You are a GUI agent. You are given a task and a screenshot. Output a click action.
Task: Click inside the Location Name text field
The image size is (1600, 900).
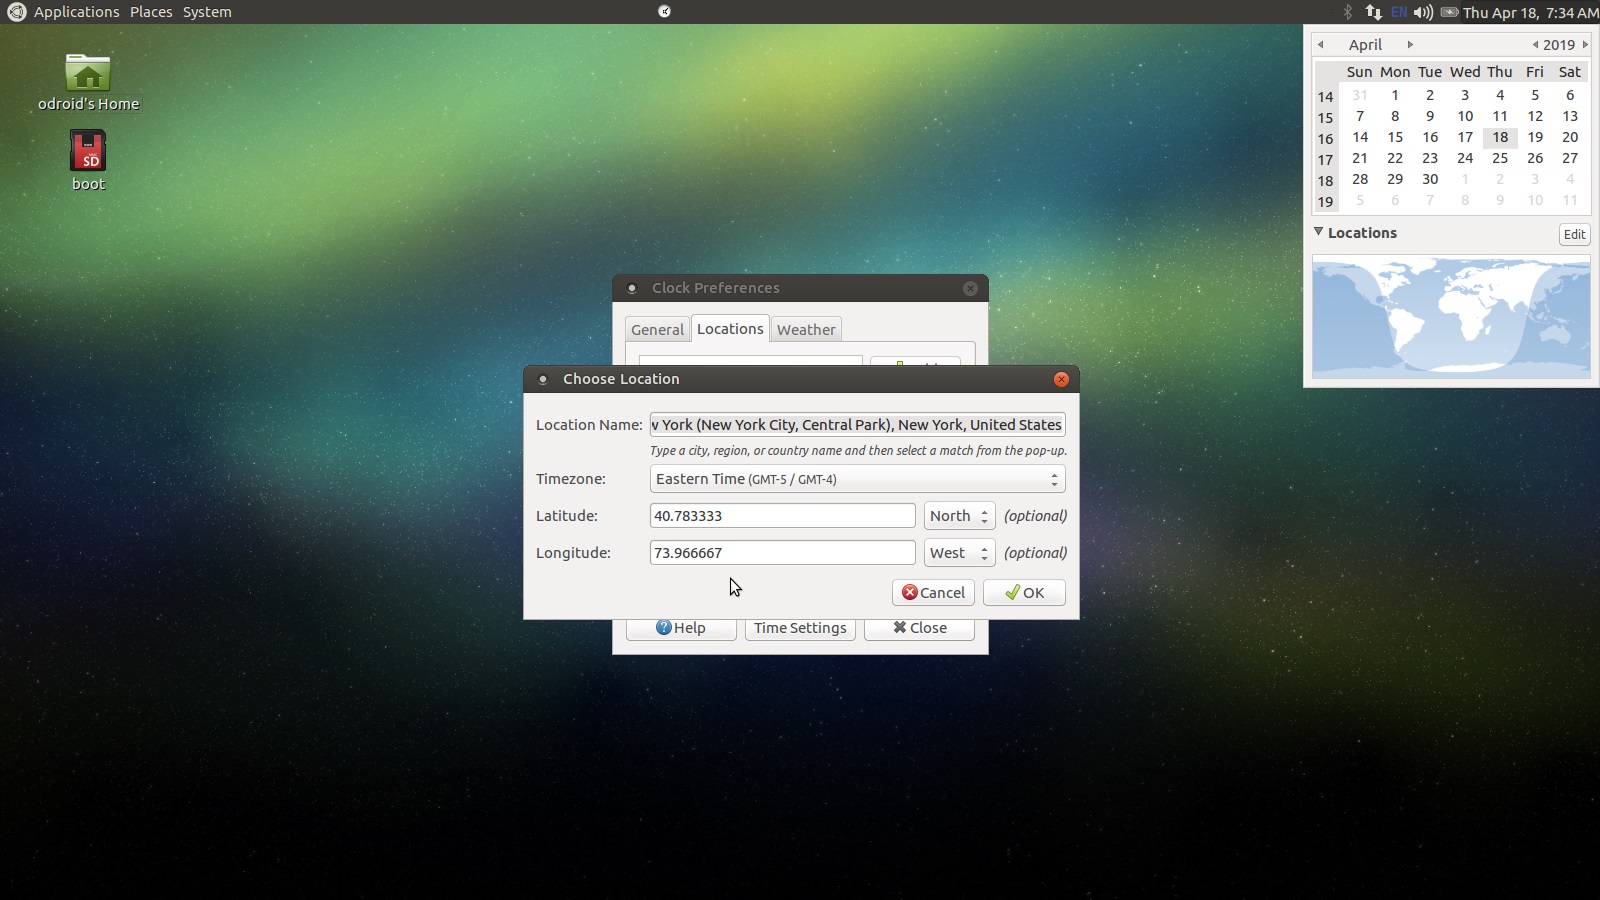tap(857, 424)
